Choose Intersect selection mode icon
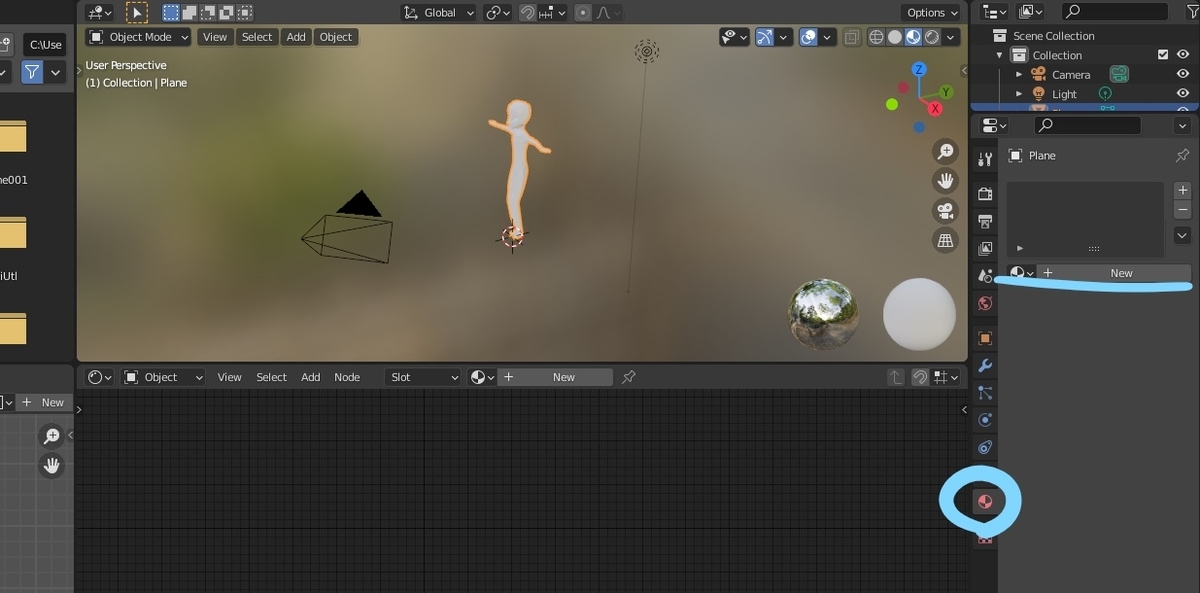 (243, 12)
